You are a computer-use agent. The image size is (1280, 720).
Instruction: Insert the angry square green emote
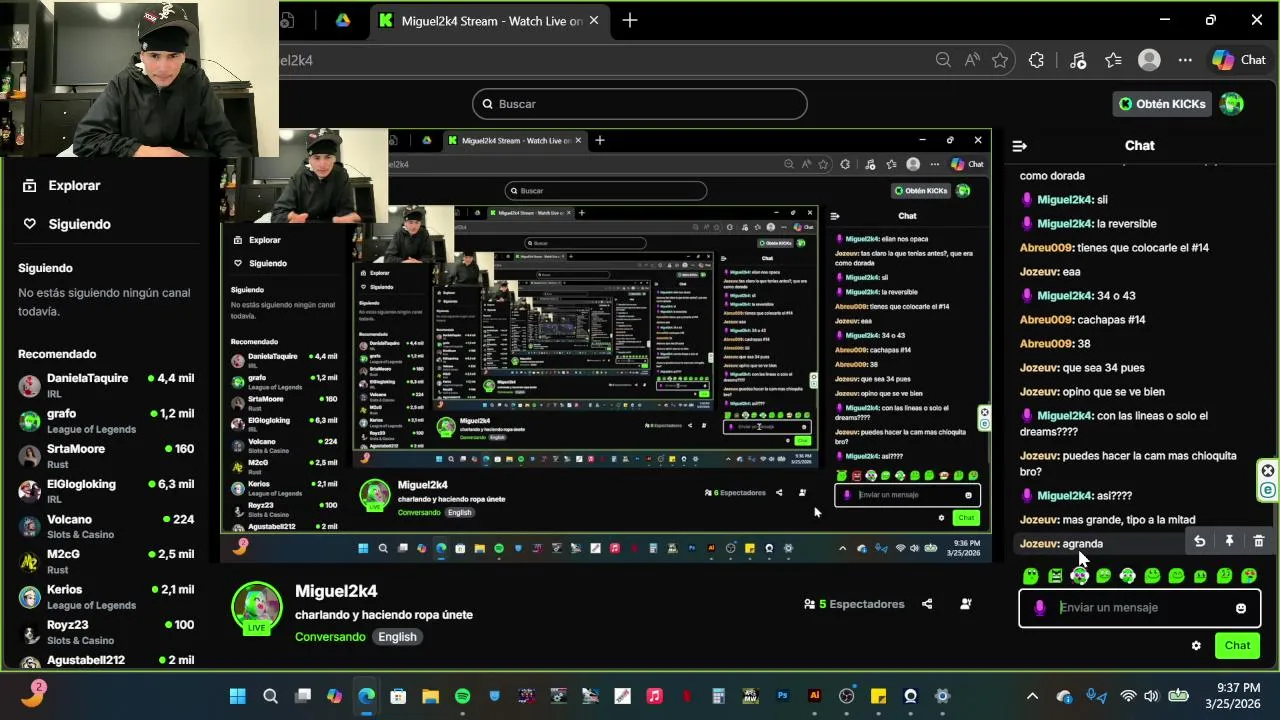click(x=1055, y=576)
